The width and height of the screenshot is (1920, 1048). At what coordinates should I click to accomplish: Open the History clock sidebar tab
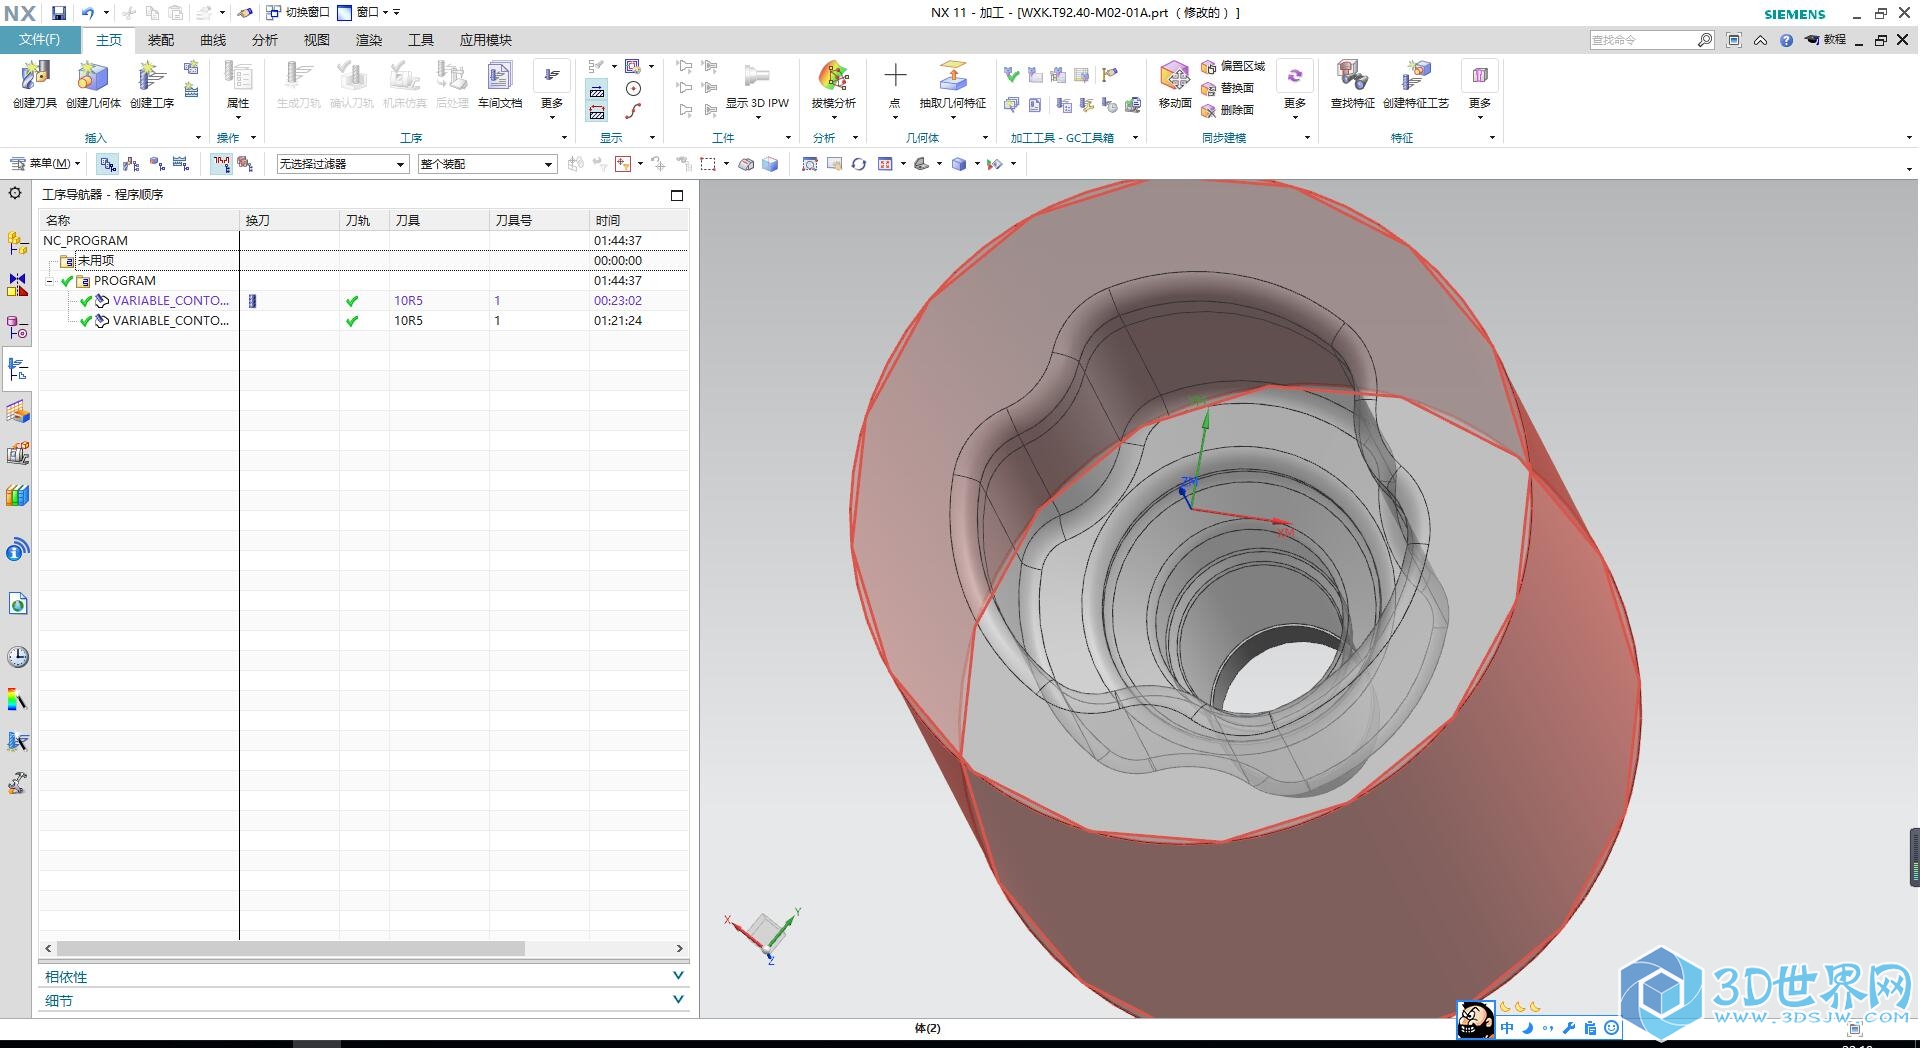(17, 657)
